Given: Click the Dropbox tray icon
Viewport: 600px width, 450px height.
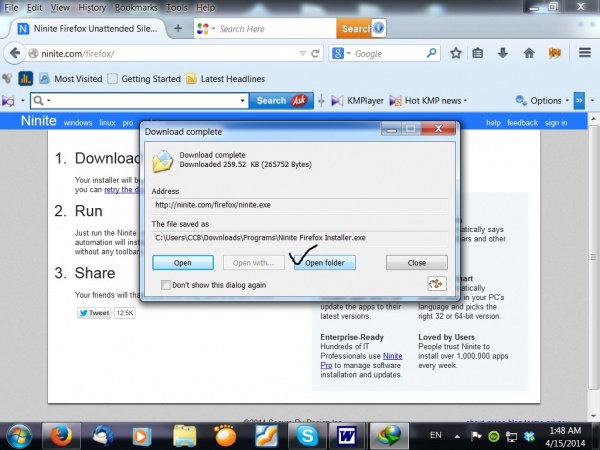Looking at the screenshot, I should tap(530, 435).
